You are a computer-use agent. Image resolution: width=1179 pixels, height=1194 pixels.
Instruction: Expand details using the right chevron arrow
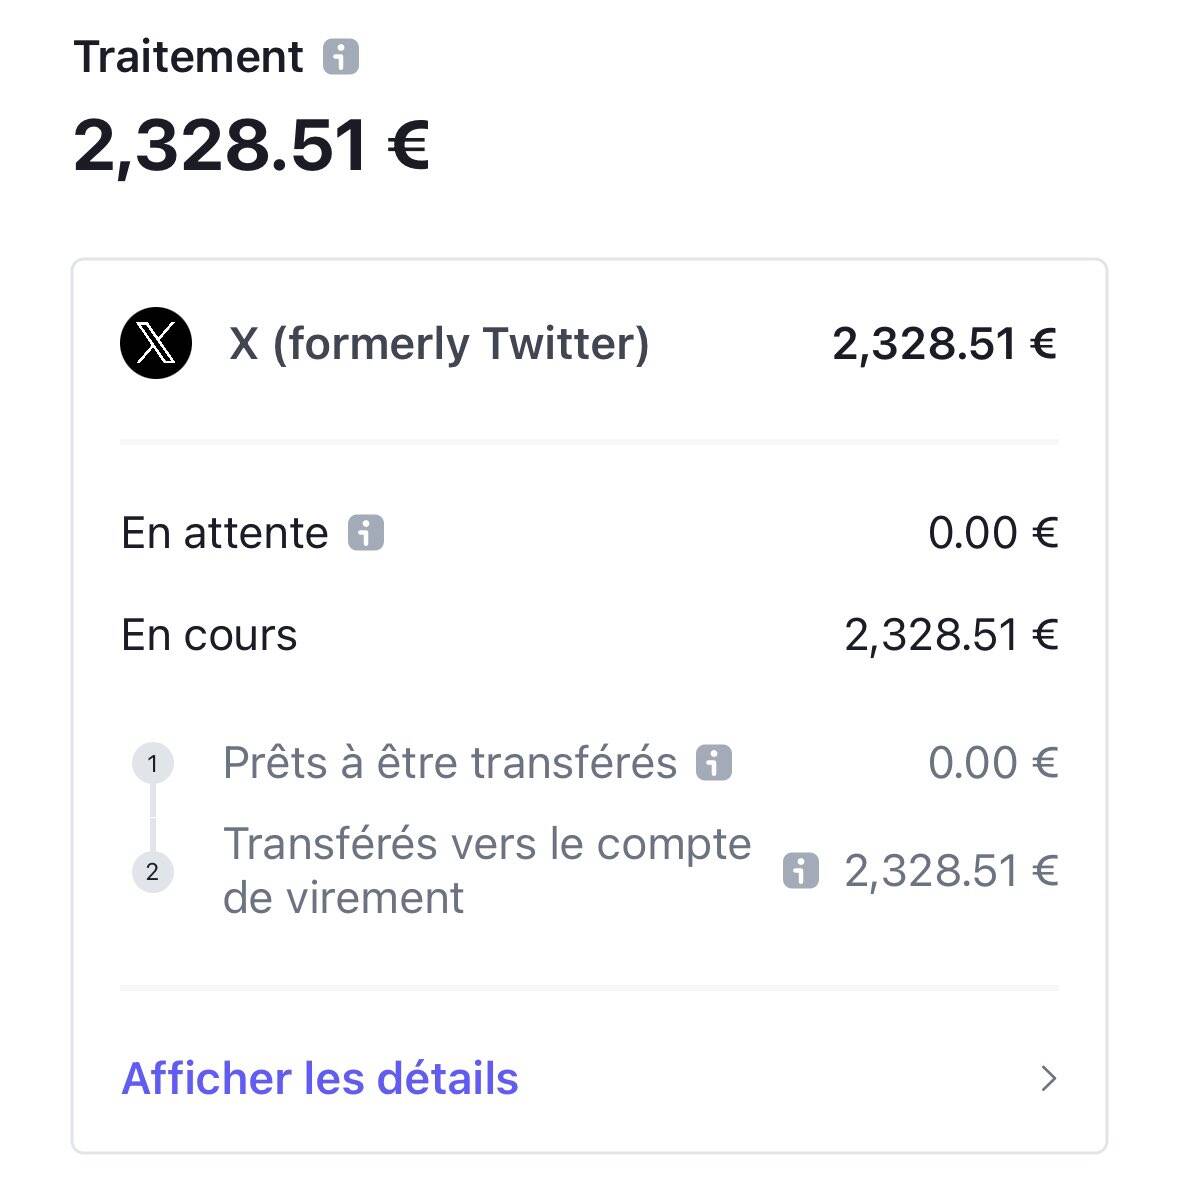[x=1048, y=1078]
